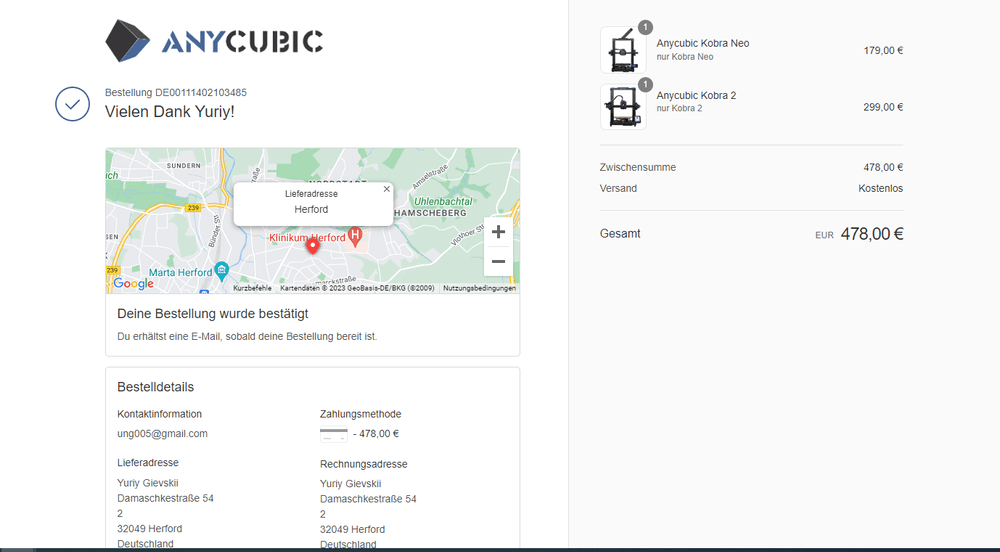Click the Klinikum Herford hospital marker
This screenshot has height=552, width=1000.
354,236
